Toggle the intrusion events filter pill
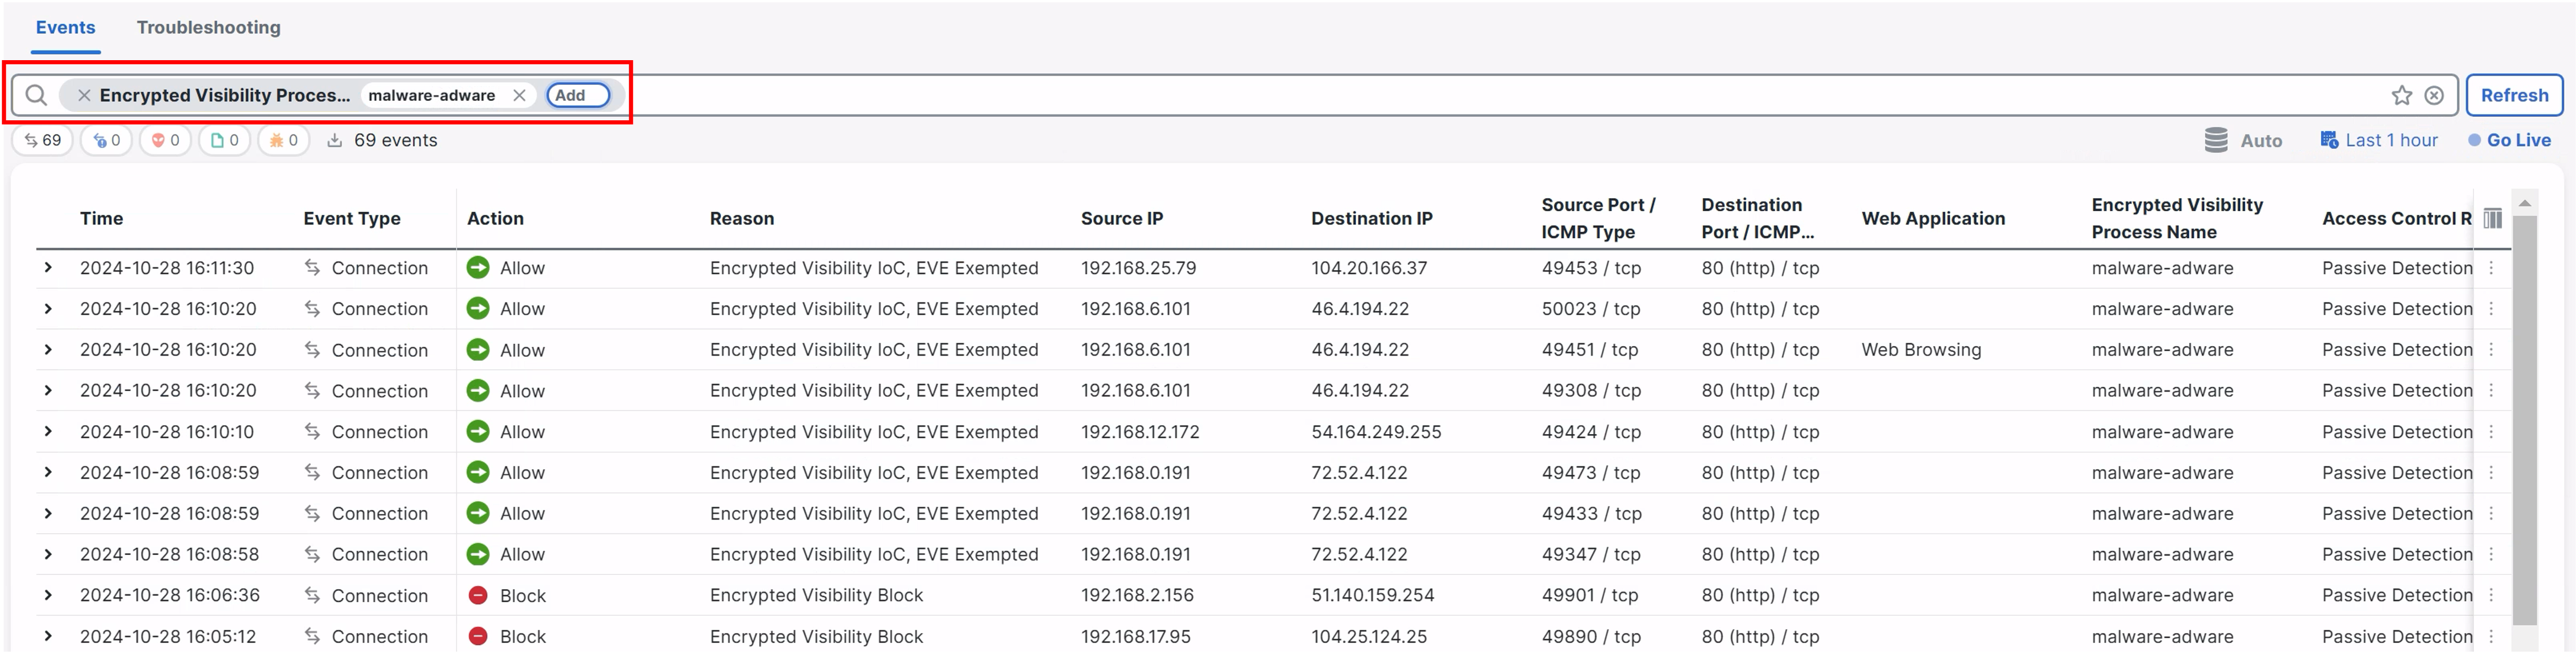The height and width of the screenshot is (654, 2576). point(165,140)
